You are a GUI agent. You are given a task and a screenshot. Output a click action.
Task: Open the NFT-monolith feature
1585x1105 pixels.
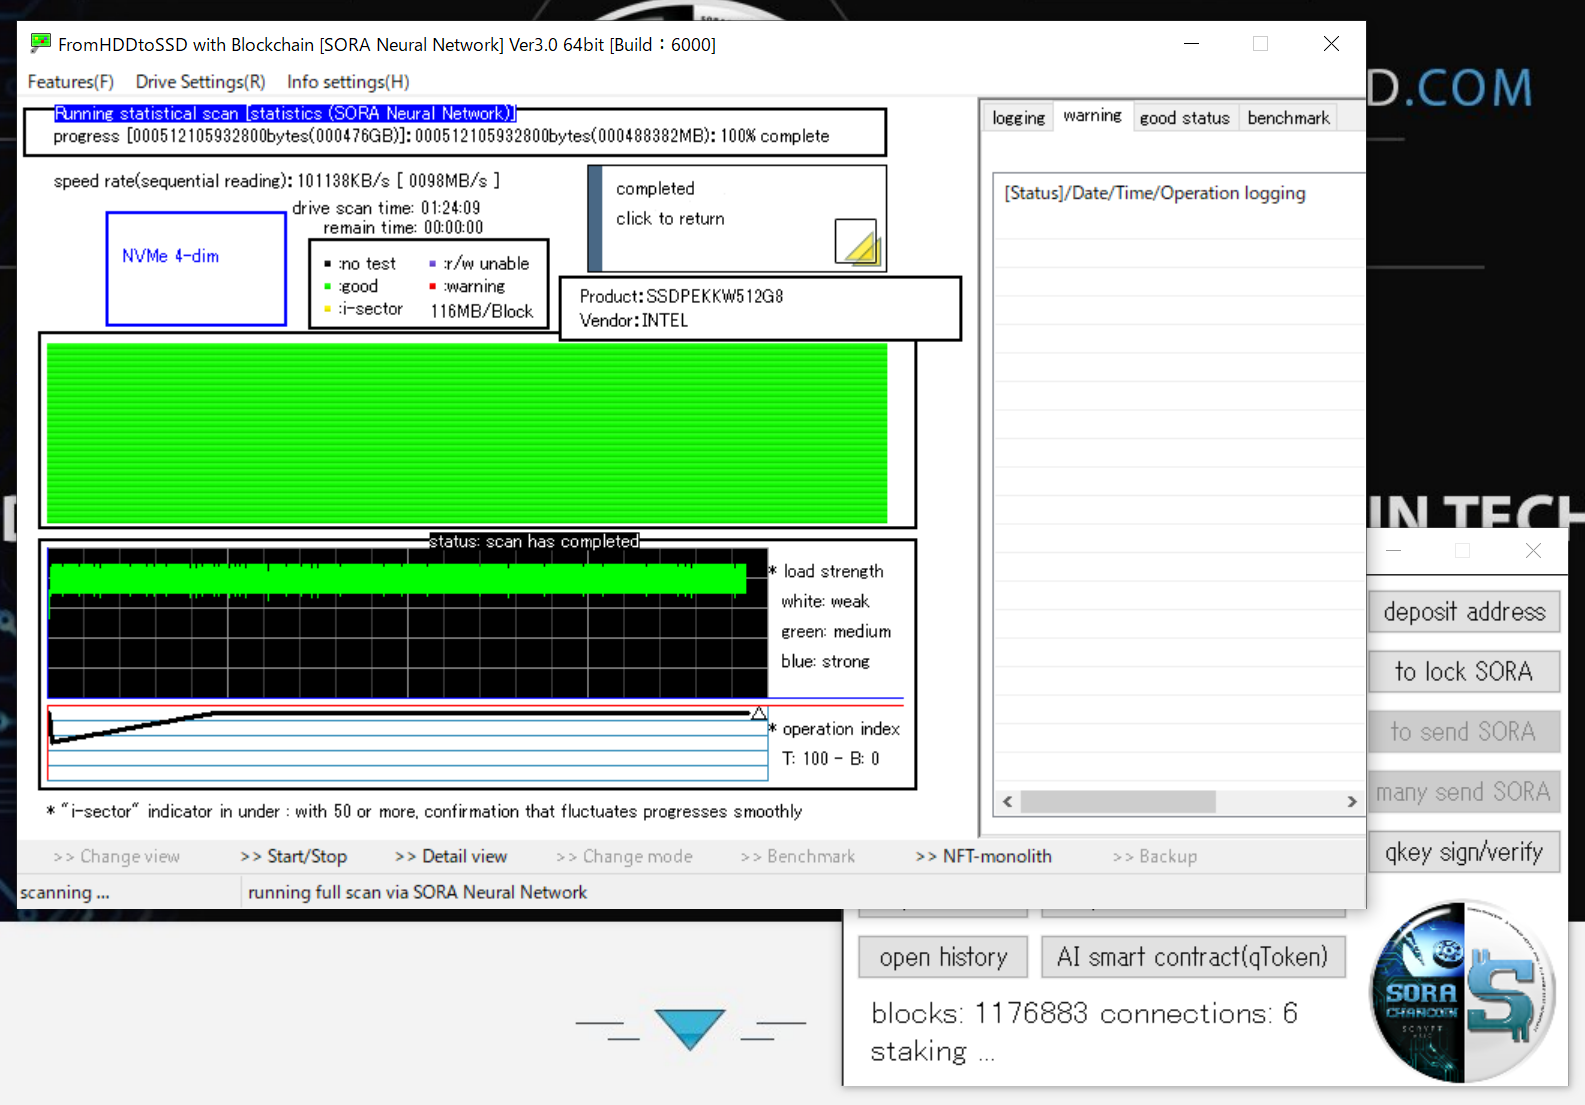coord(984,857)
